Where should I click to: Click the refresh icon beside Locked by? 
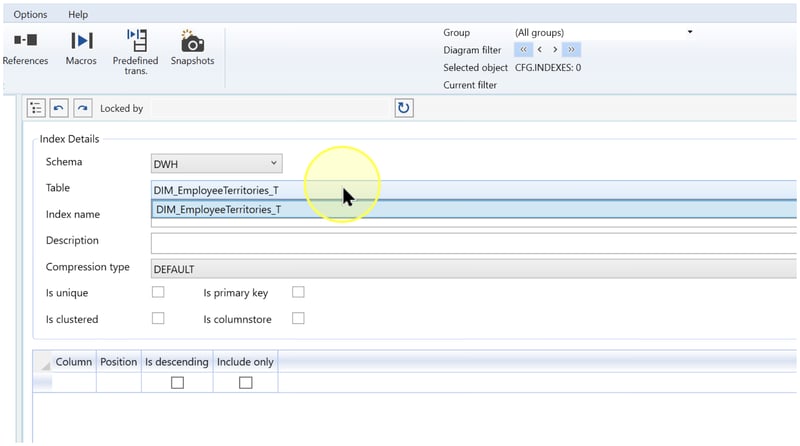pyautogui.click(x=404, y=108)
